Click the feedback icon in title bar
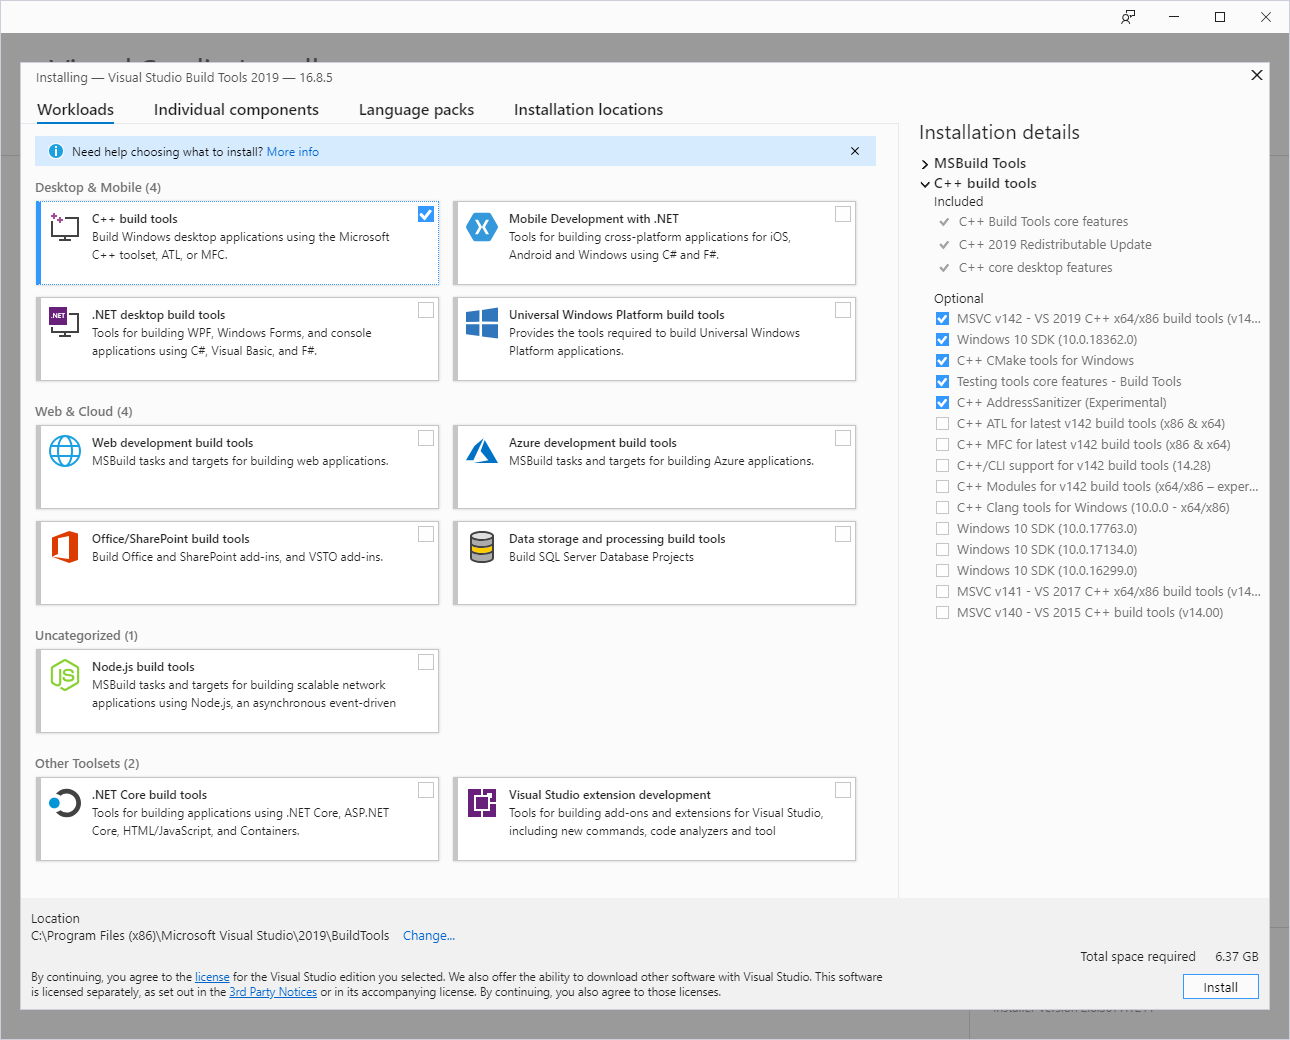1290x1040 pixels. [1128, 17]
